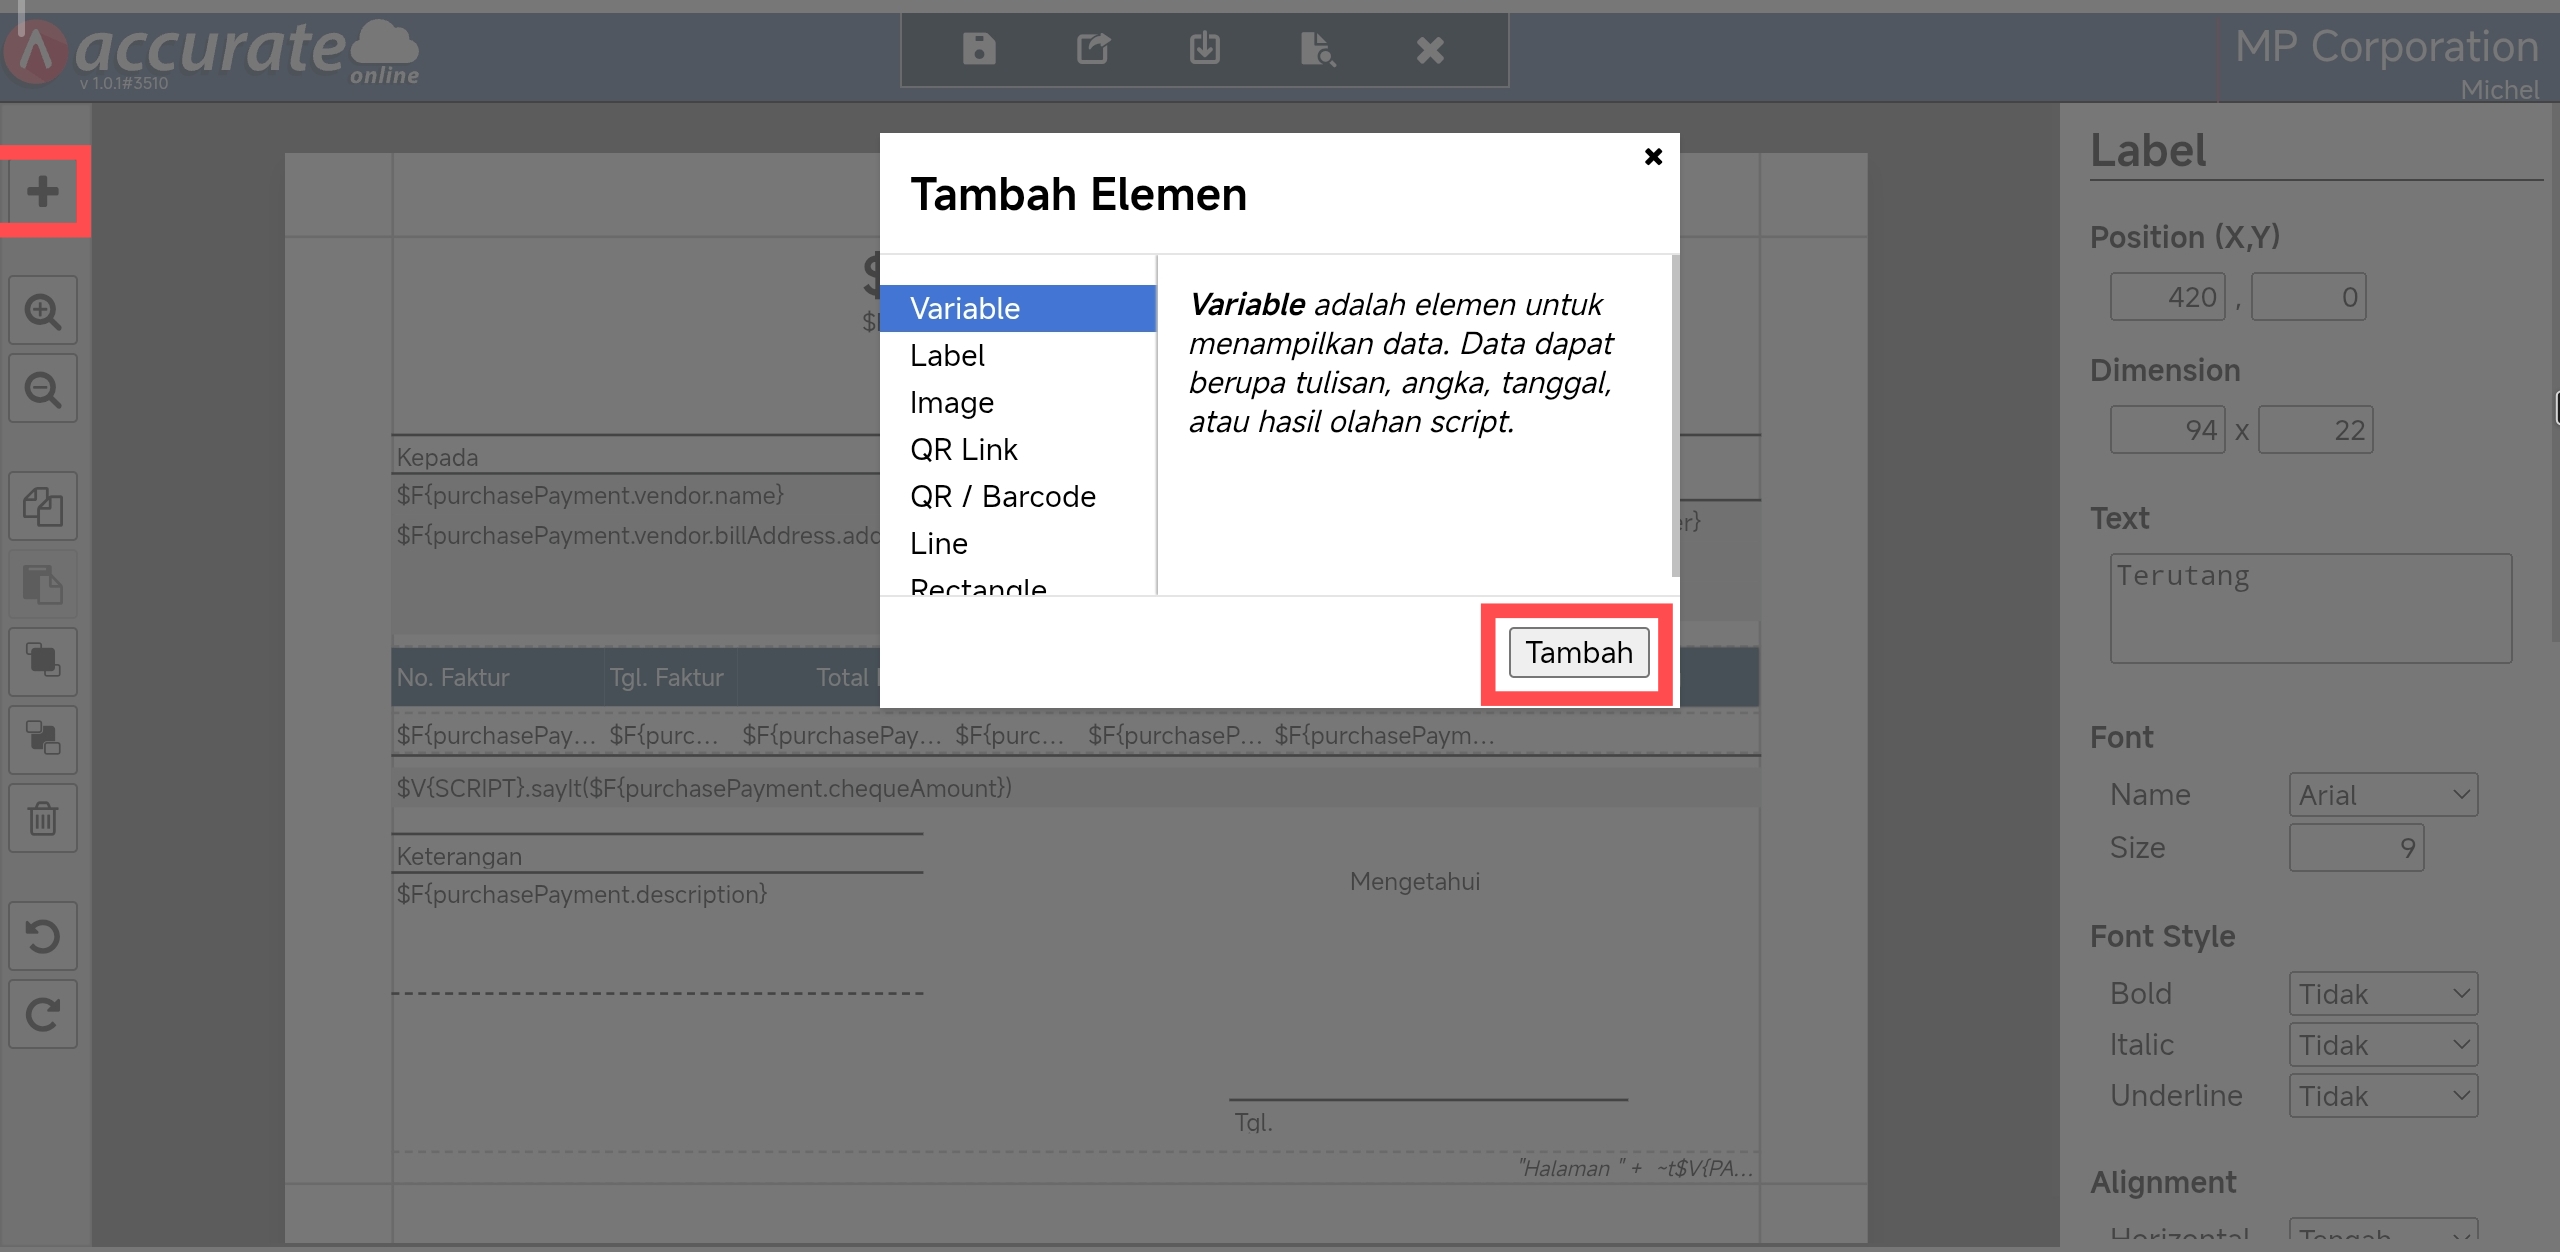Click the preview document icon in top toolbar
Image resolution: width=2560 pixels, height=1252 pixels.
1316,49
